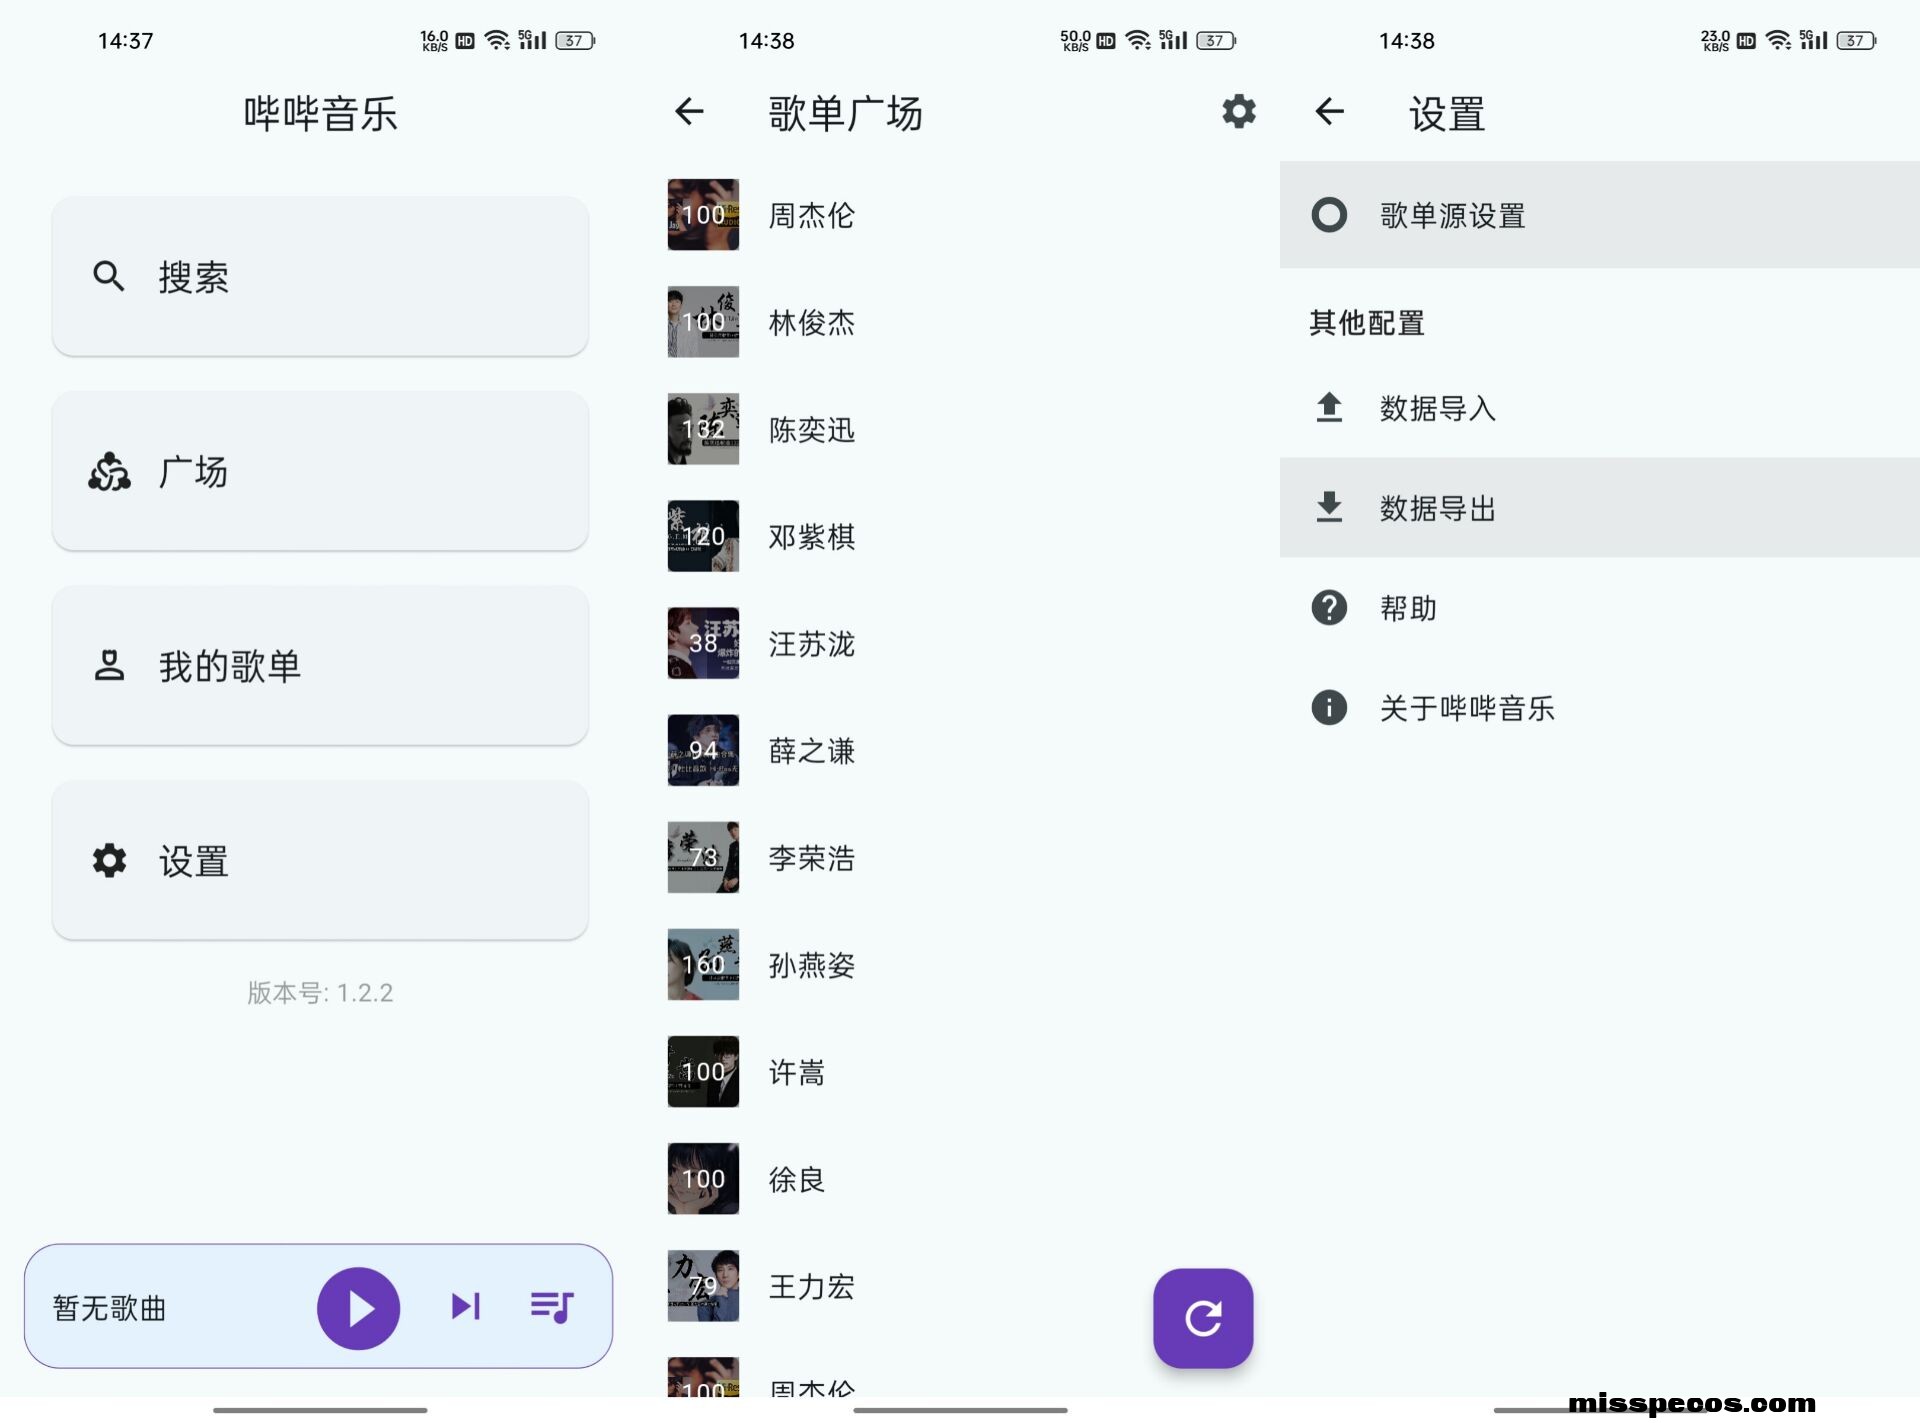Tap the upload icon beside 数据导入
Image resolution: width=1920 pixels, height=1423 pixels.
click(1329, 408)
